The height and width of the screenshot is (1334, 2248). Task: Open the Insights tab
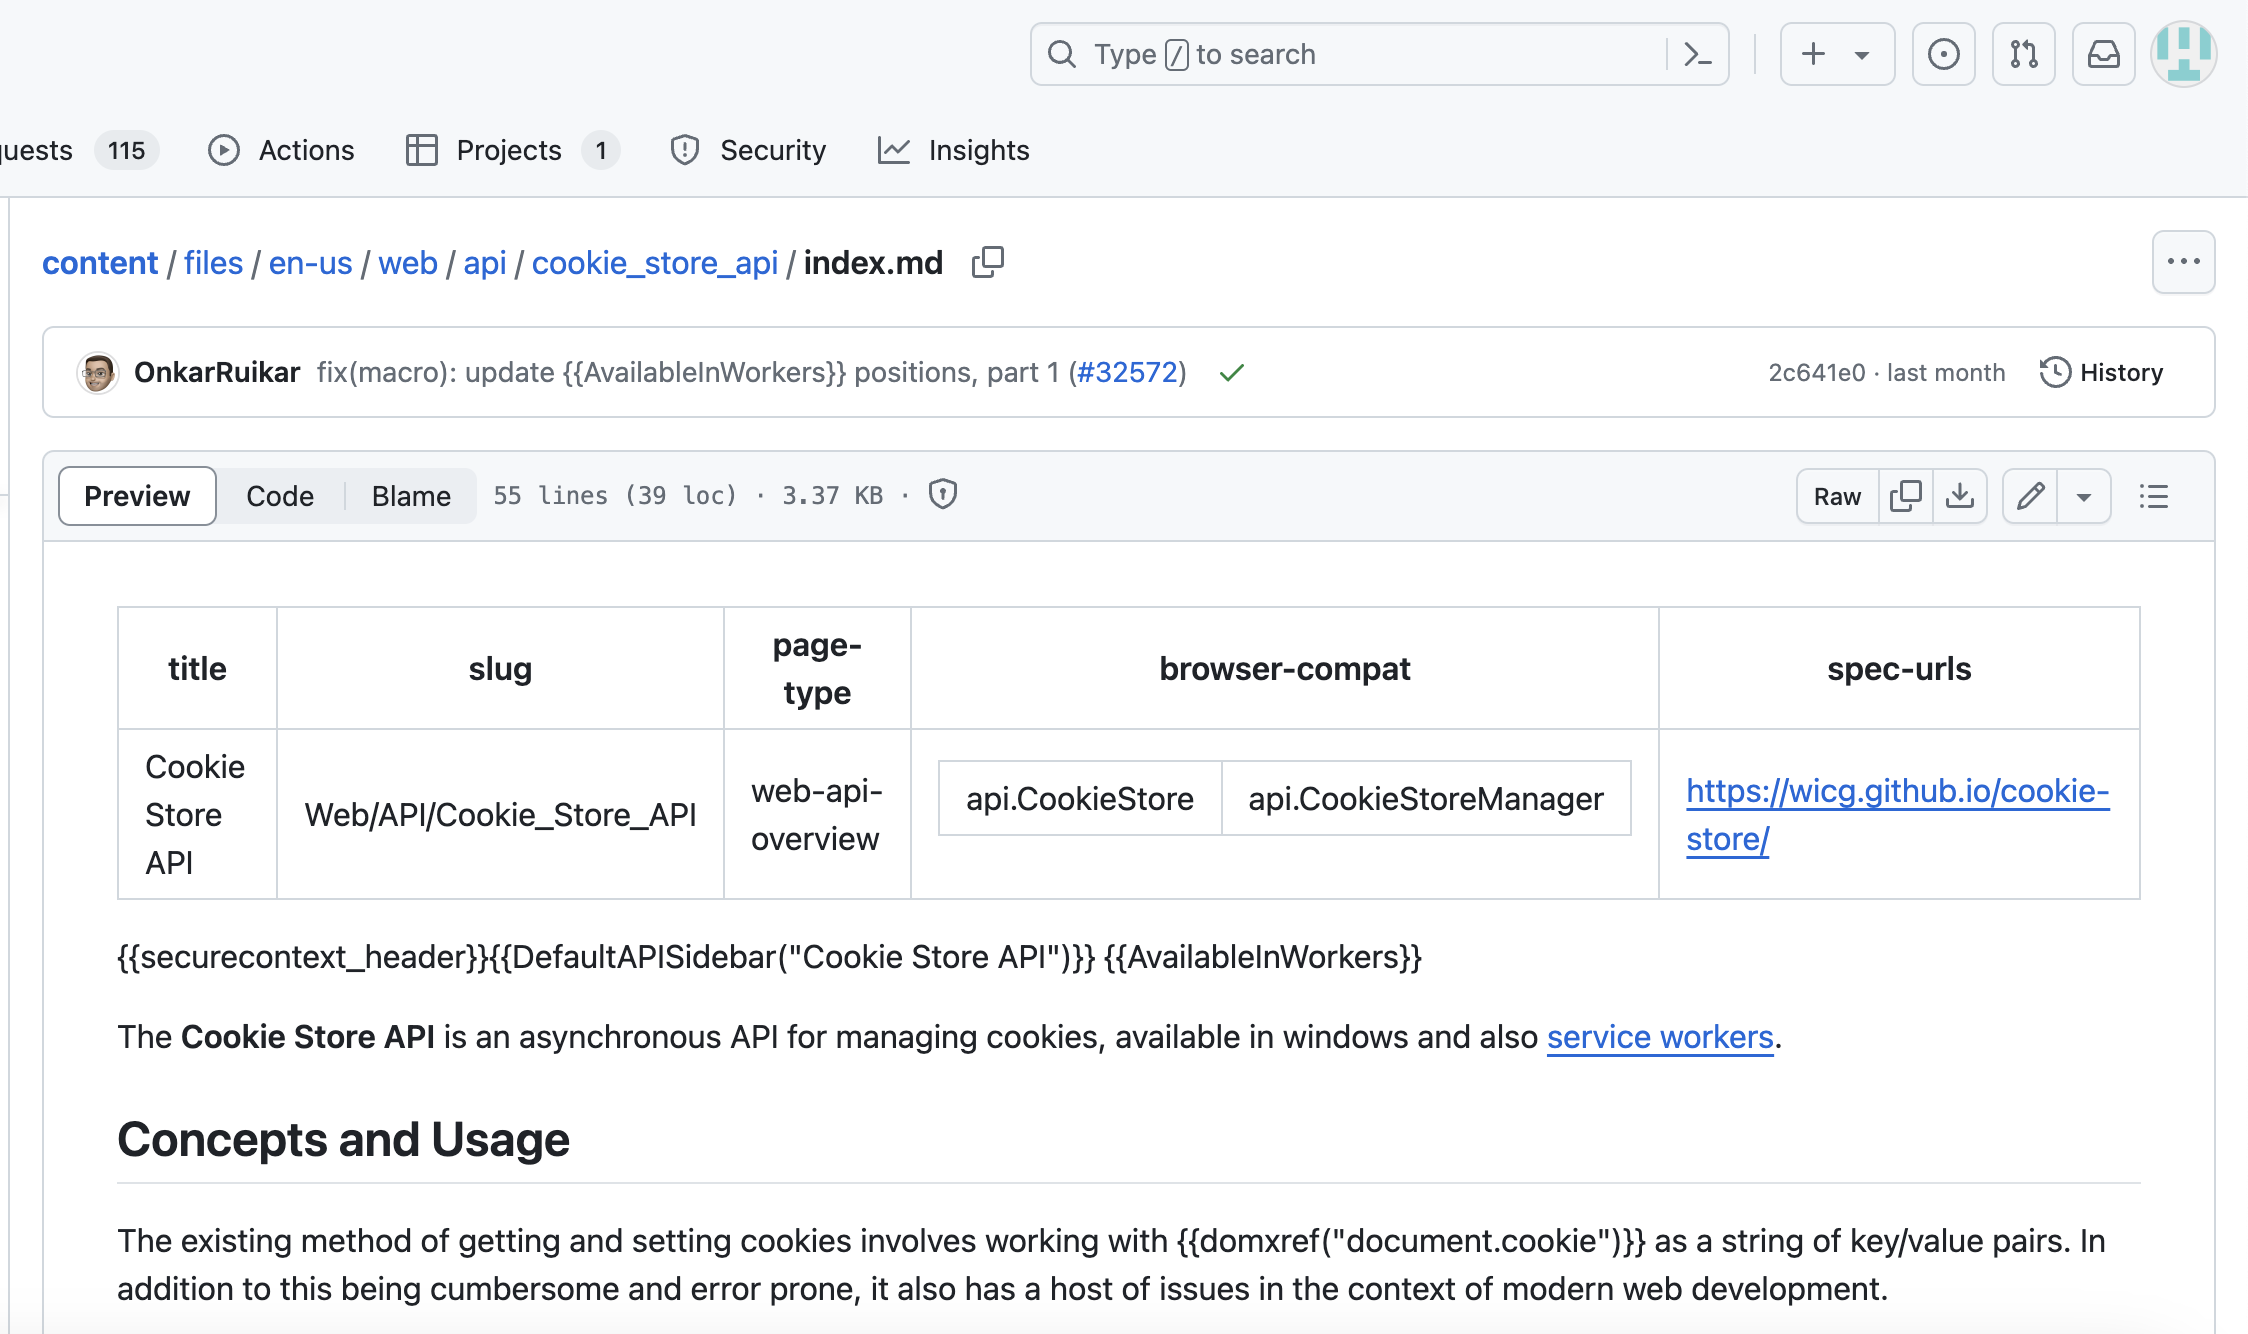[954, 150]
